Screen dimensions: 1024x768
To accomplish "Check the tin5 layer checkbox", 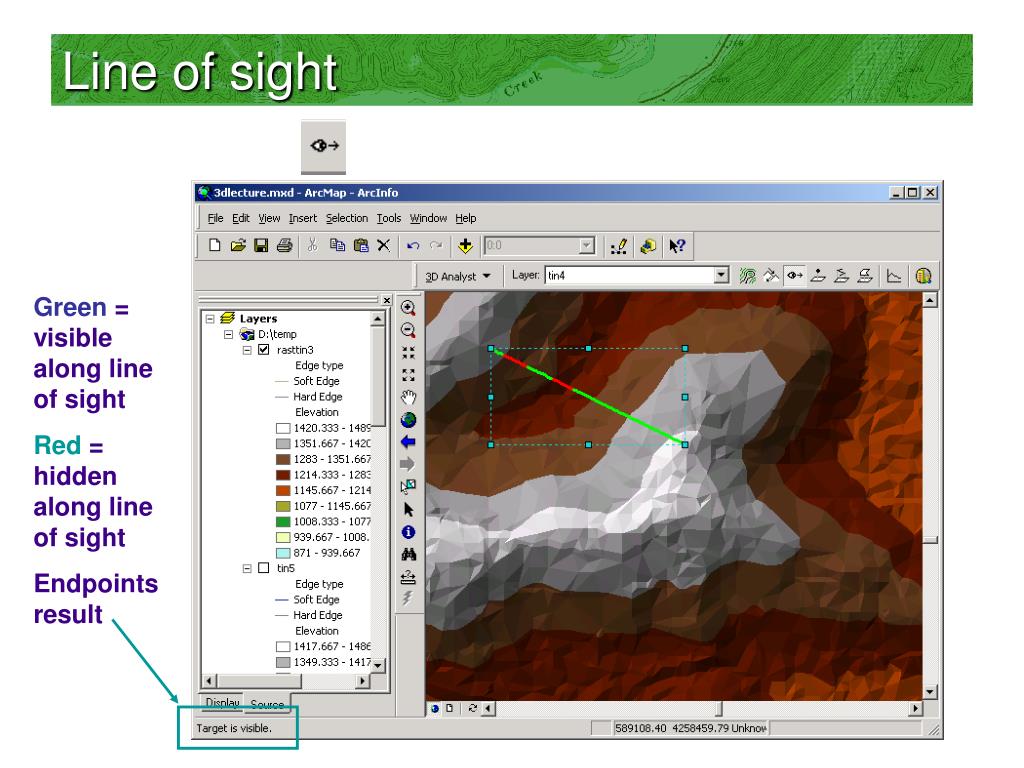I will tap(264, 568).
